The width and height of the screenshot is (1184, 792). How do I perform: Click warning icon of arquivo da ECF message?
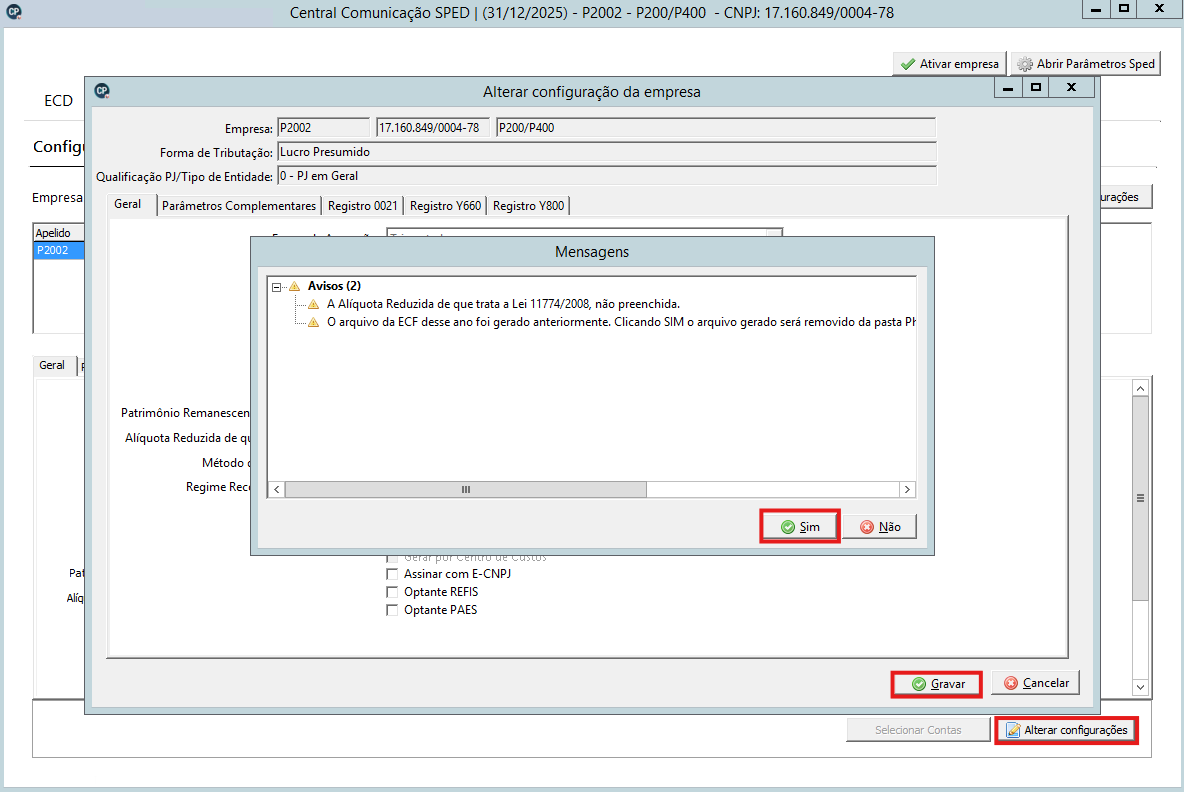(313, 322)
